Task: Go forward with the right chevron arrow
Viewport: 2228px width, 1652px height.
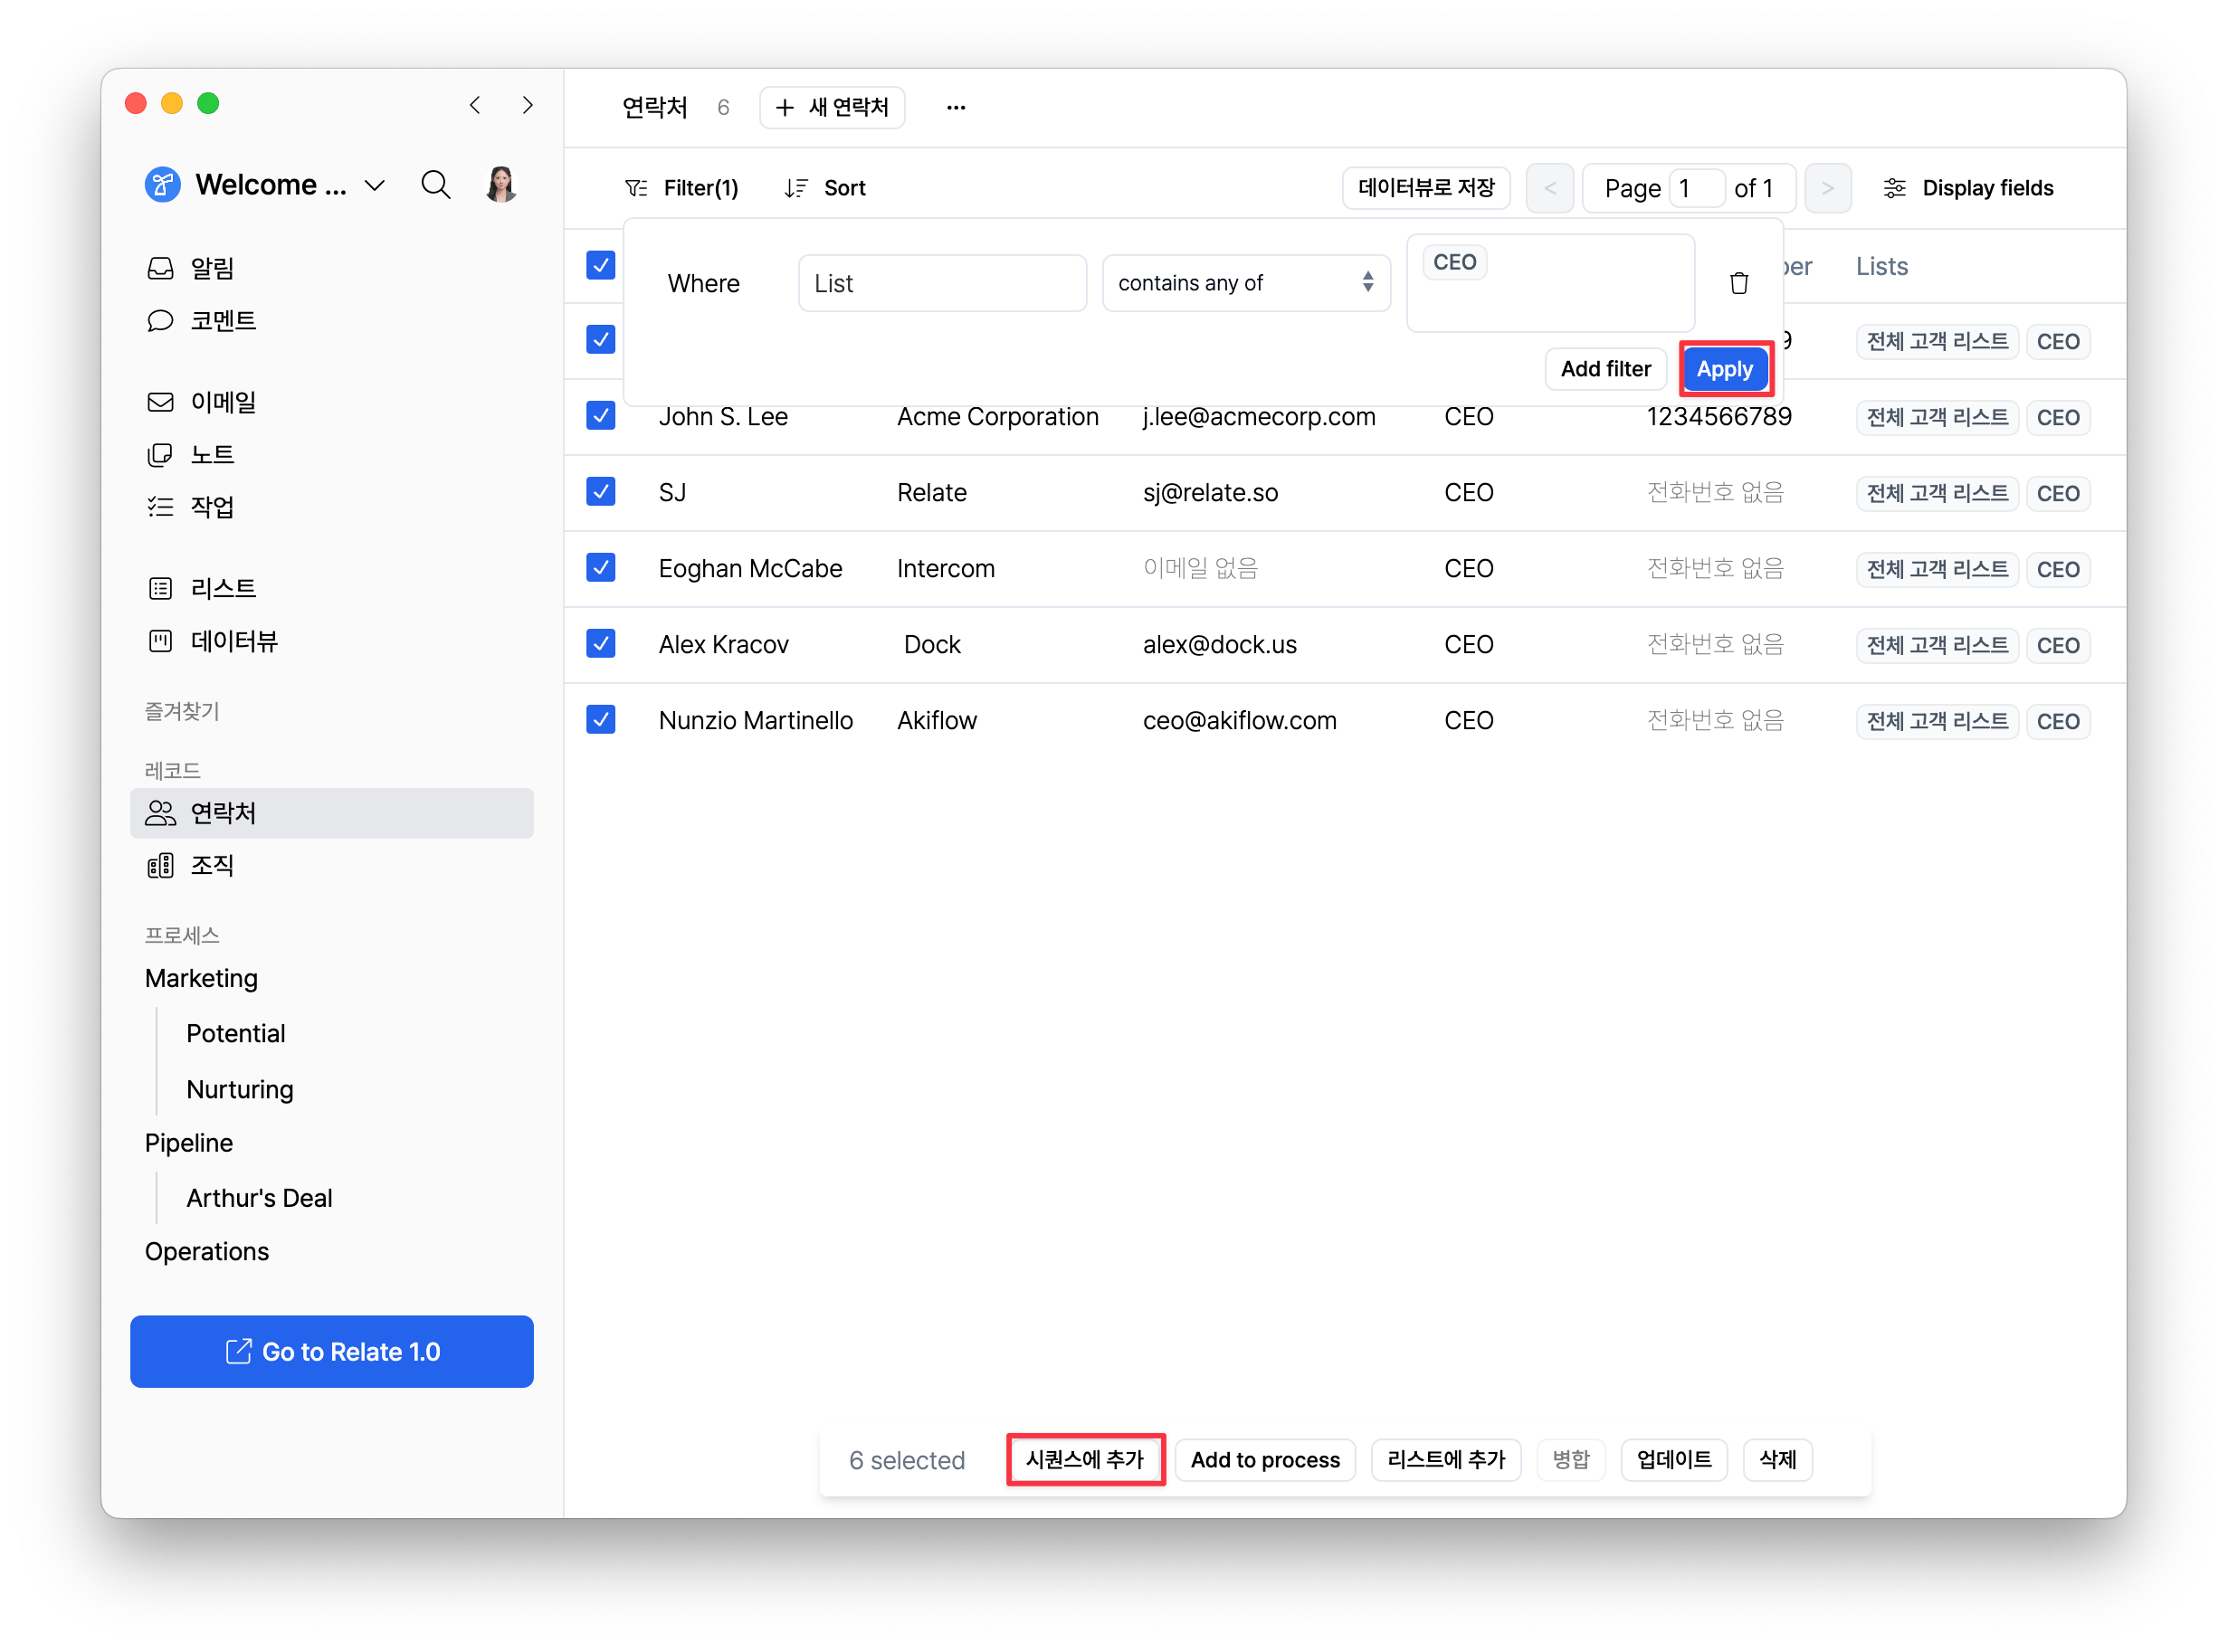Action: coord(528,105)
